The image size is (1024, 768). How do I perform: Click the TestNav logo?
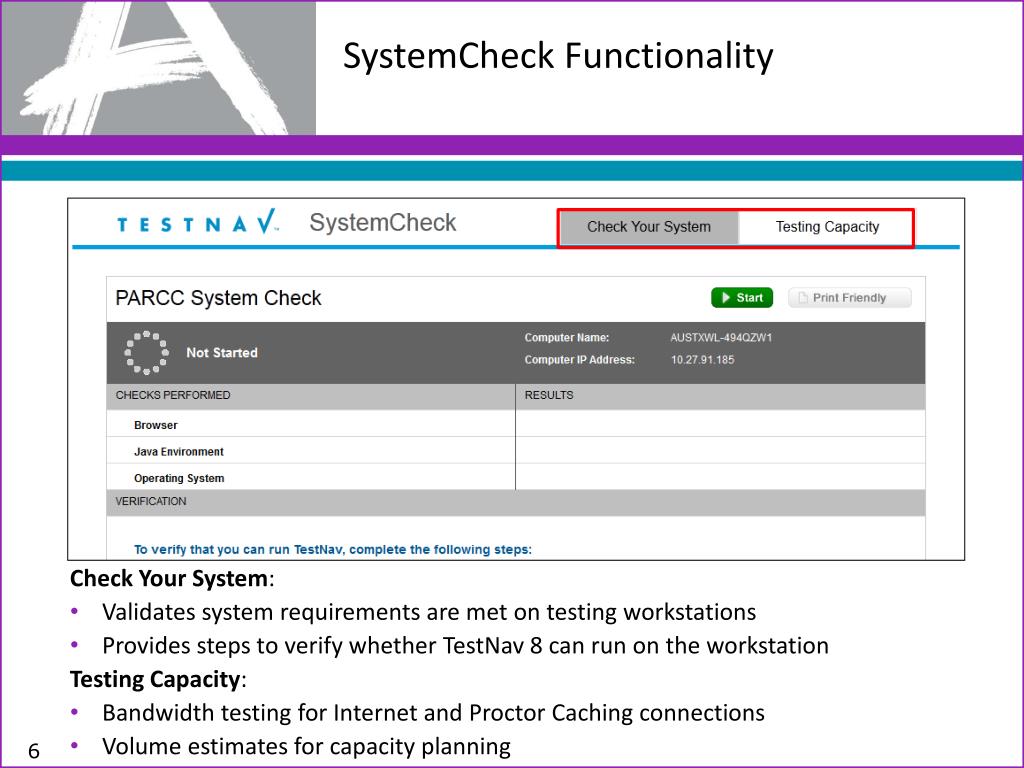(198, 223)
